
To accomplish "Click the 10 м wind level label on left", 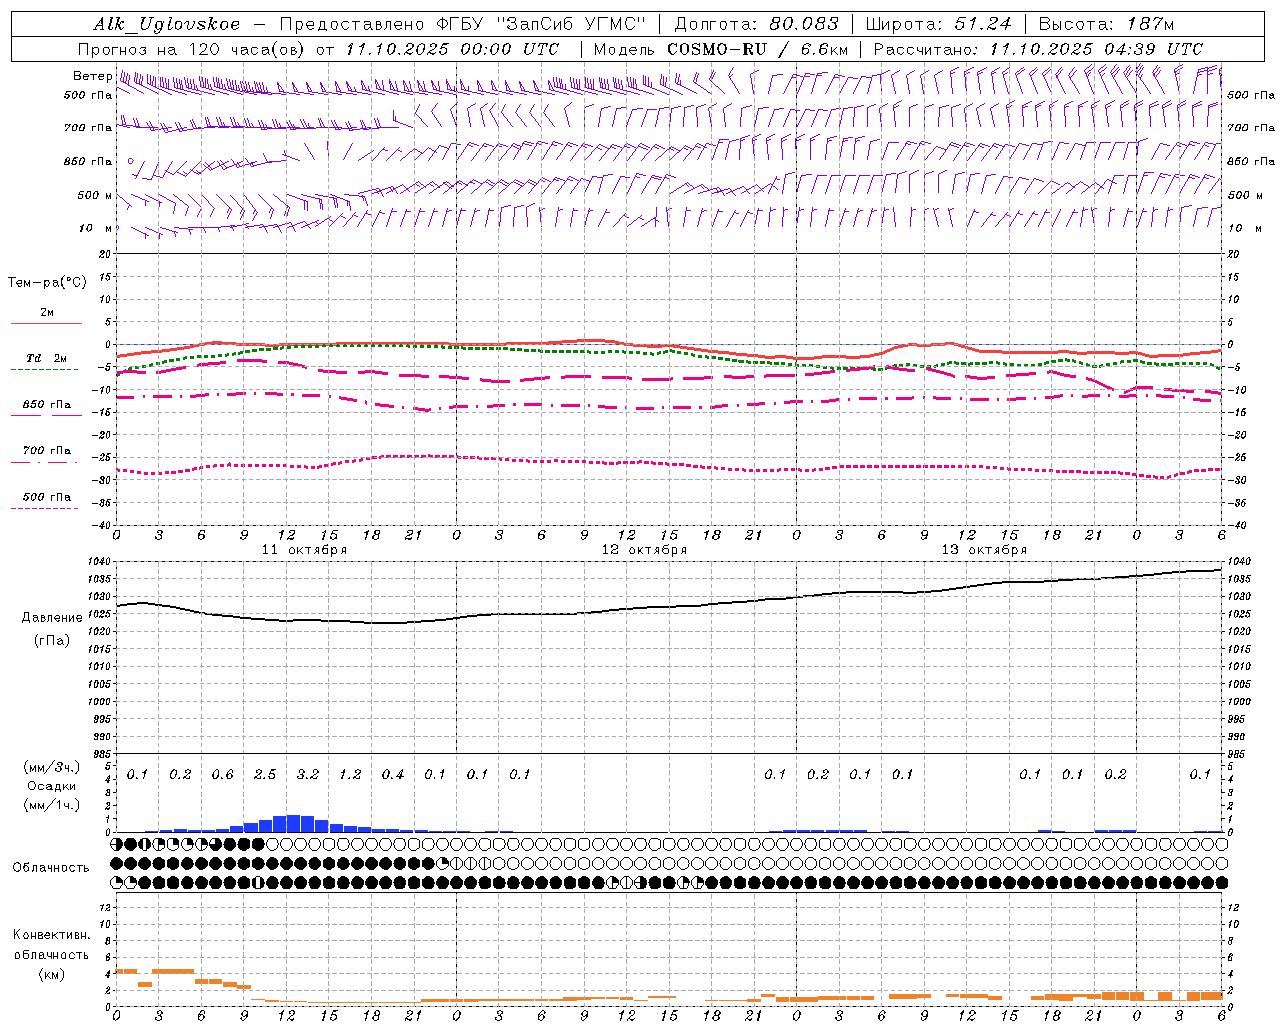I will click(96, 228).
